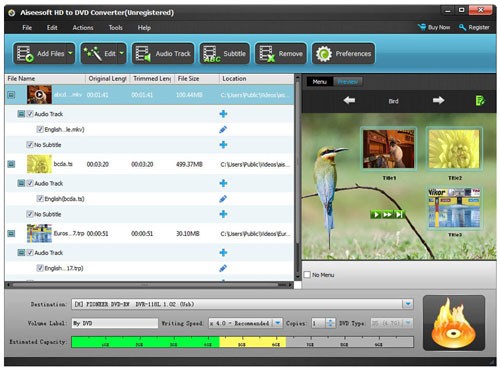The height and width of the screenshot is (371, 500).
Task: Toggle No Subtitle checkbox under abcd mkv
Action: coord(30,145)
